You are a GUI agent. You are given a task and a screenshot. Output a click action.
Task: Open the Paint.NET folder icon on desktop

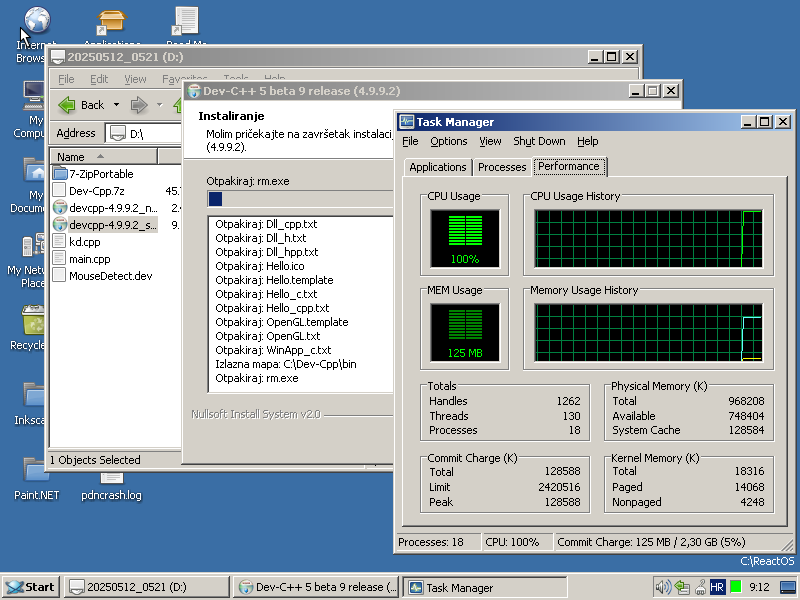[x=36, y=470]
